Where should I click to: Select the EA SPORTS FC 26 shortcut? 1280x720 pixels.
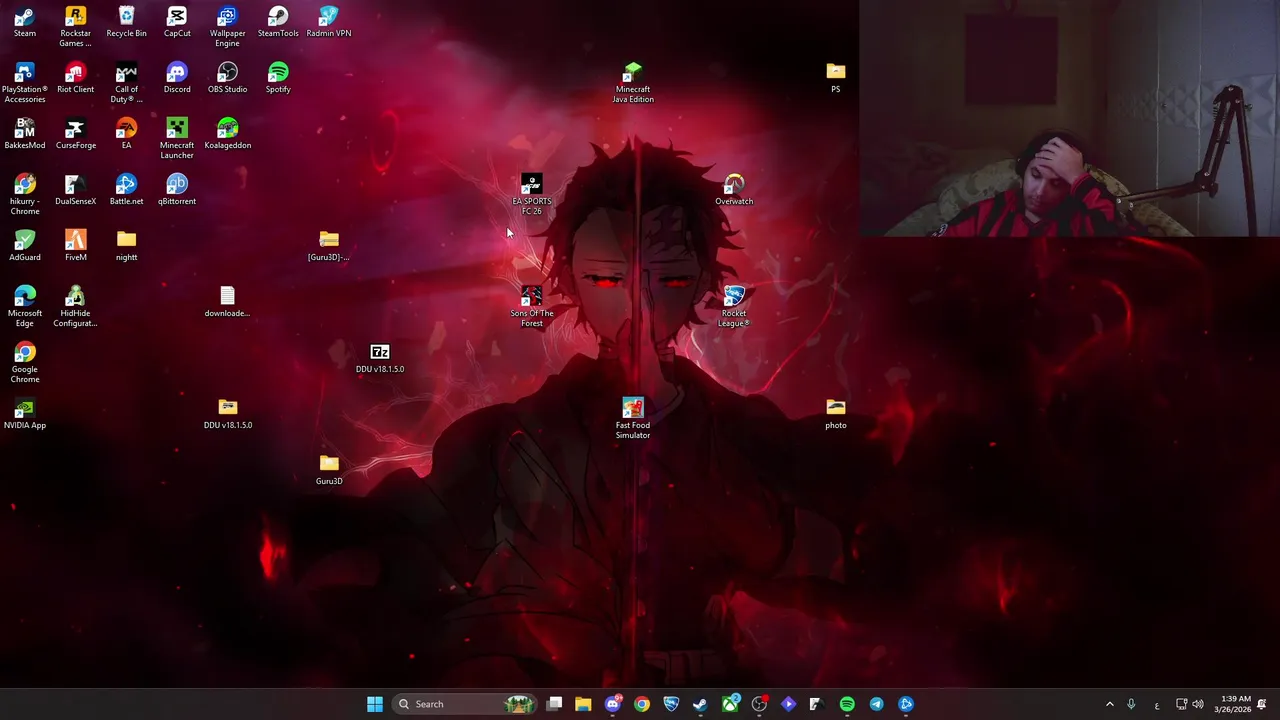[532, 195]
